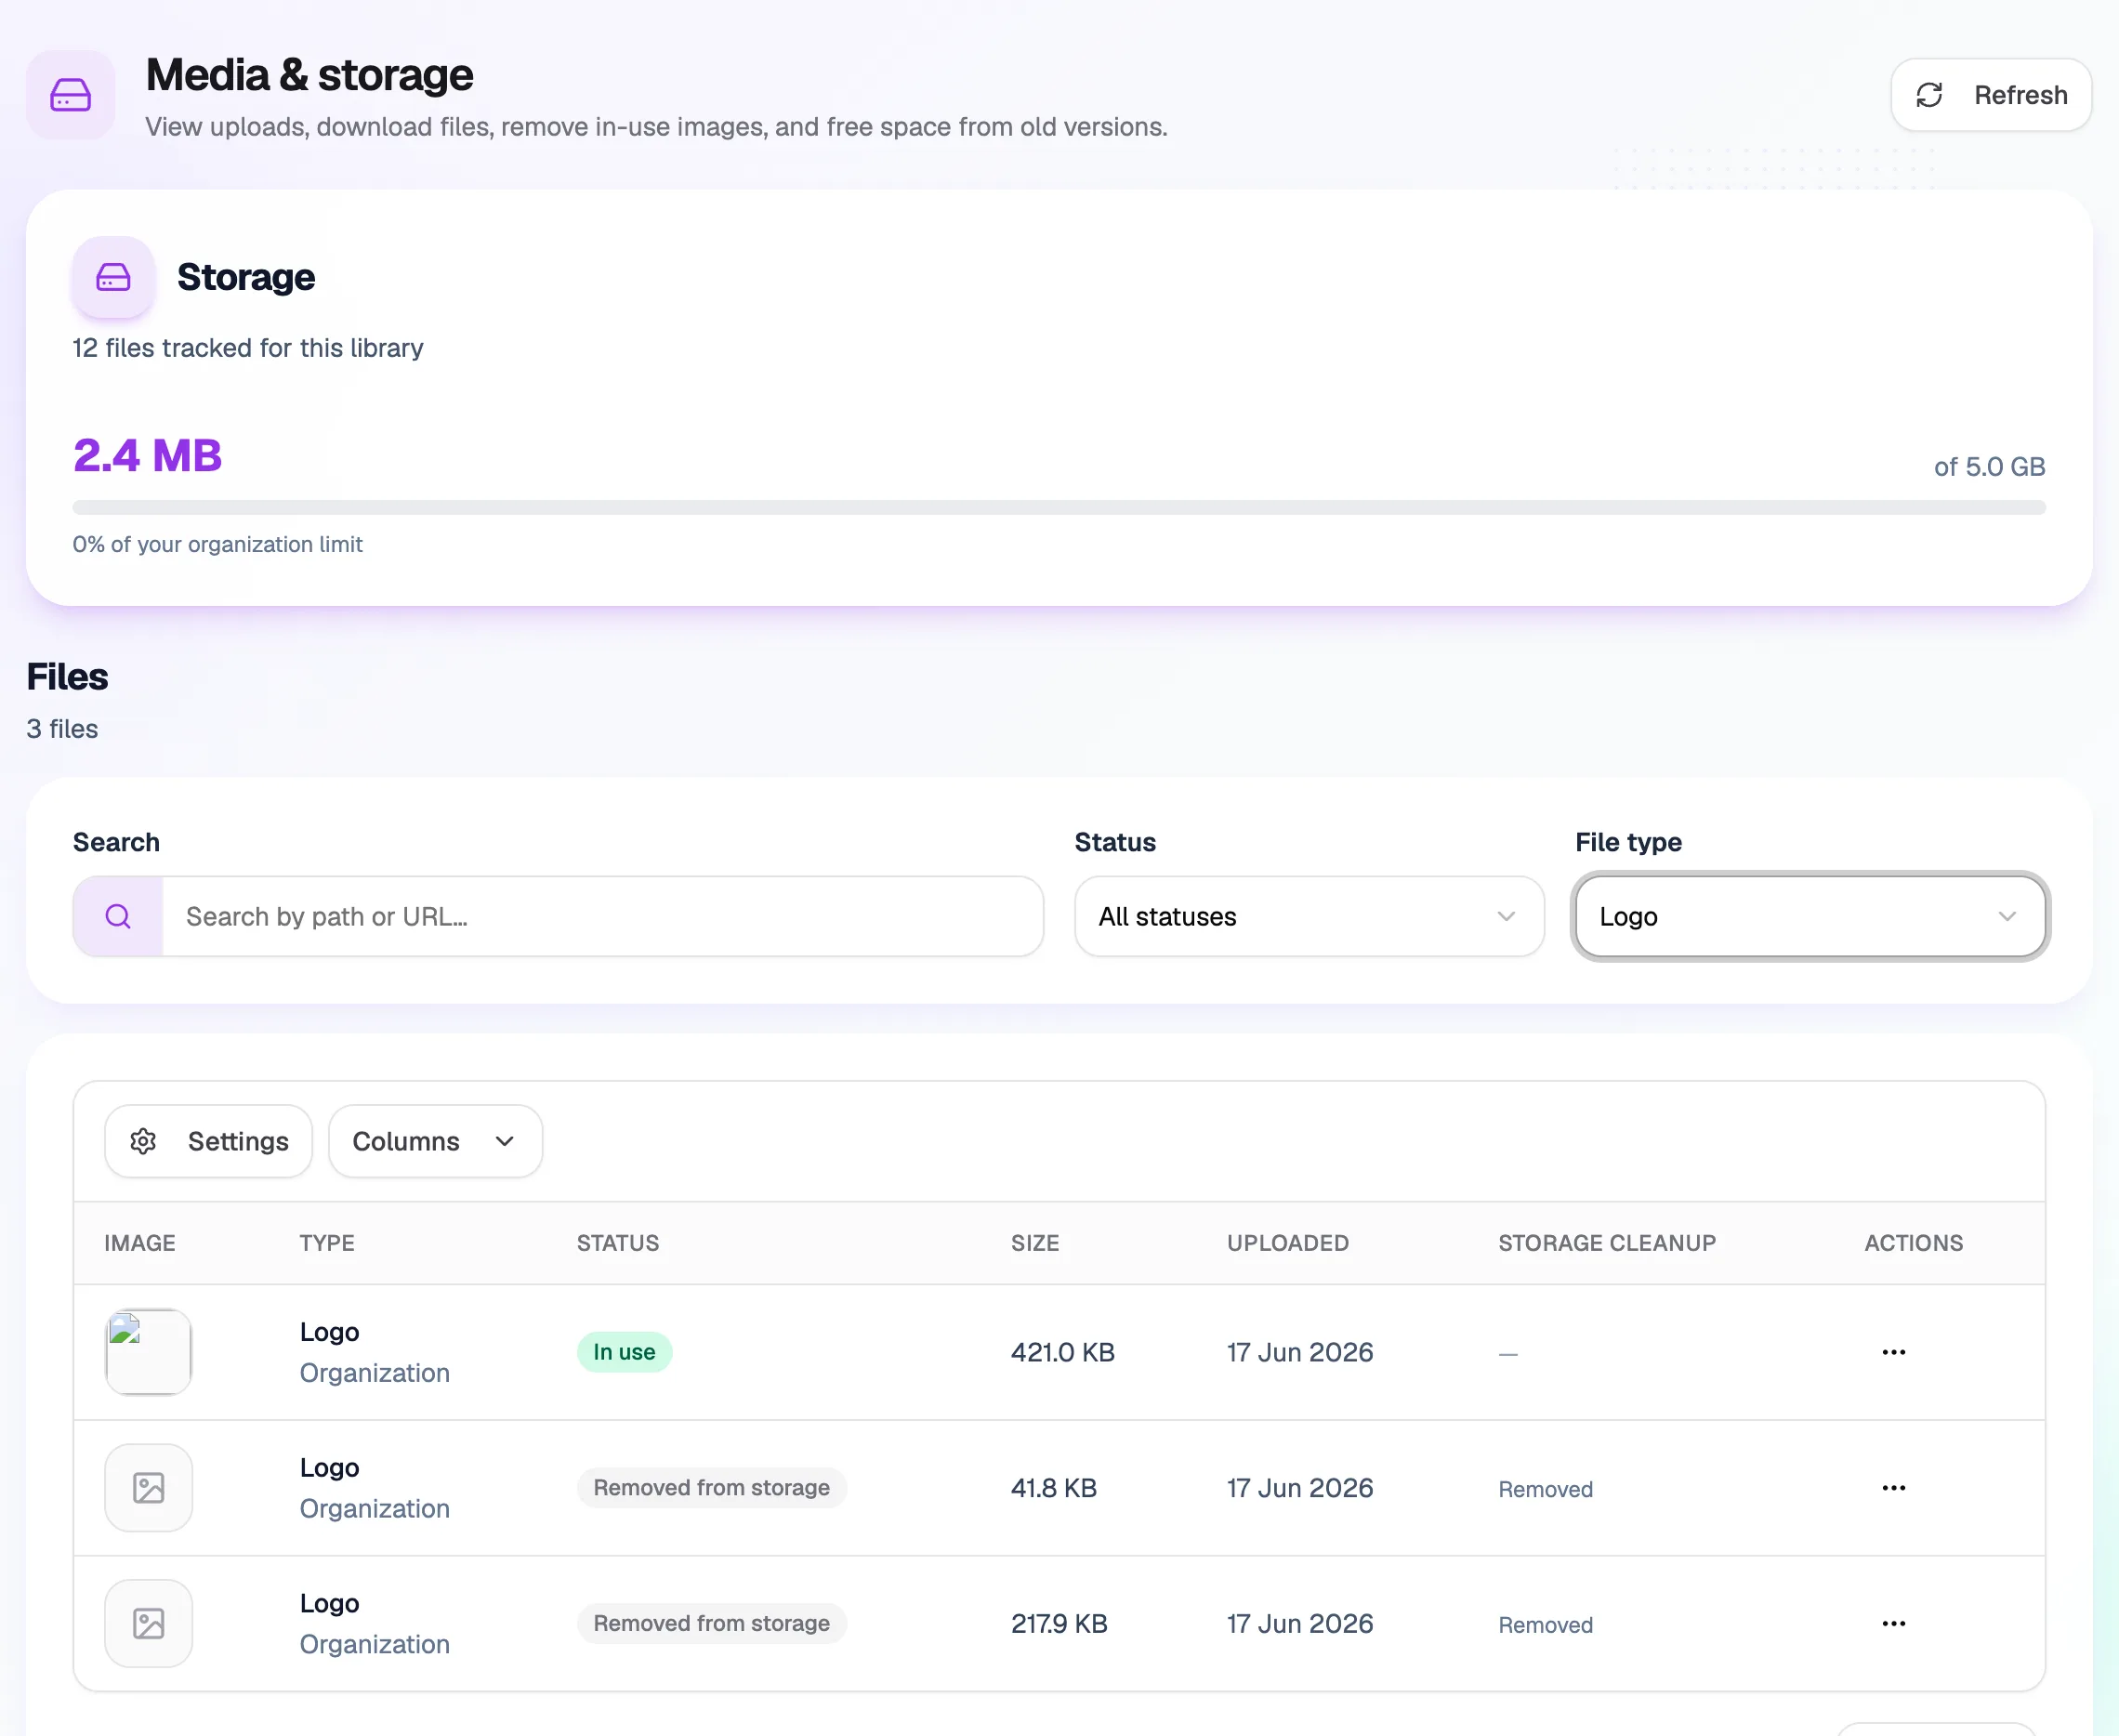Click the UPLOADED column header
Viewport: 2119px width, 1736px height.
[1288, 1243]
